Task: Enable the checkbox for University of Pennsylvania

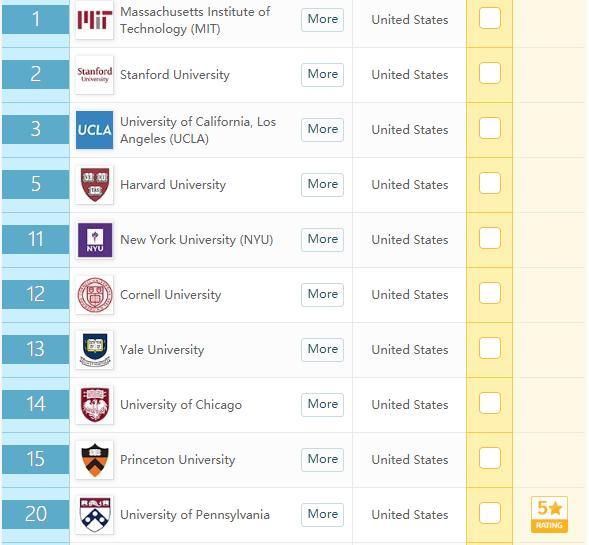Action: (489, 513)
